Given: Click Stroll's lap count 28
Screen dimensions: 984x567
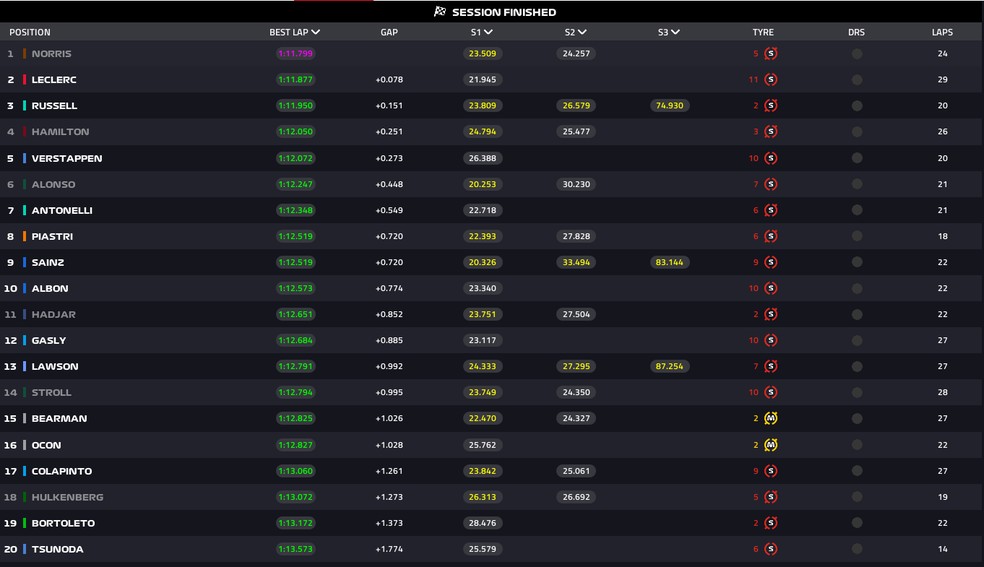Looking at the screenshot, I should [x=942, y=392].
